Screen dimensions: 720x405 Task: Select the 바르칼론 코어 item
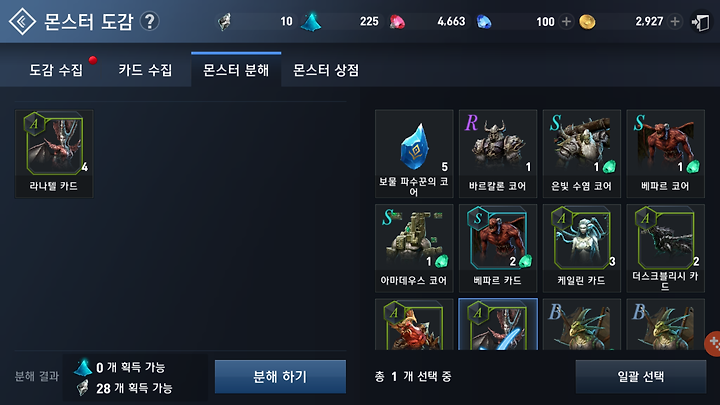coord(498,154)
